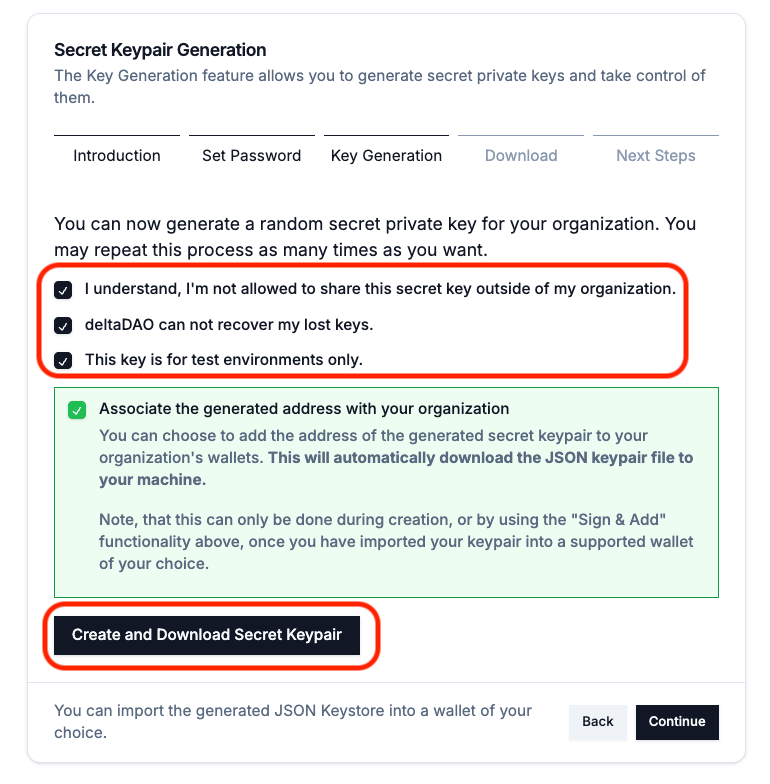Hit the Continue button
This screenshot has width=770, height=784.
677,722
